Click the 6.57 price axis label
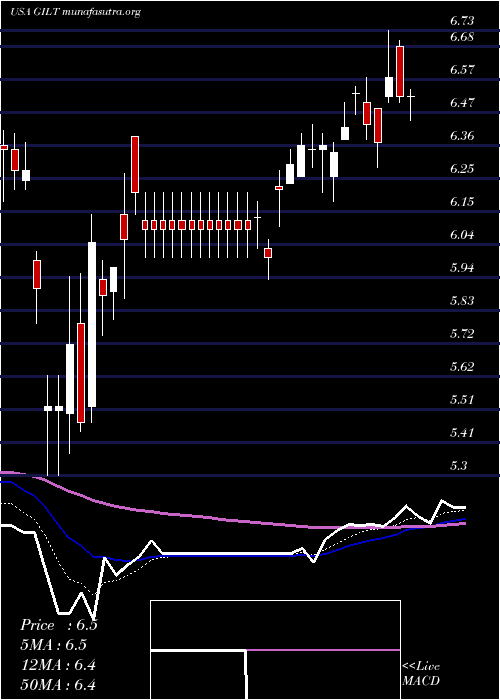Viewport: 500px width, 700px height. (462, 70)
